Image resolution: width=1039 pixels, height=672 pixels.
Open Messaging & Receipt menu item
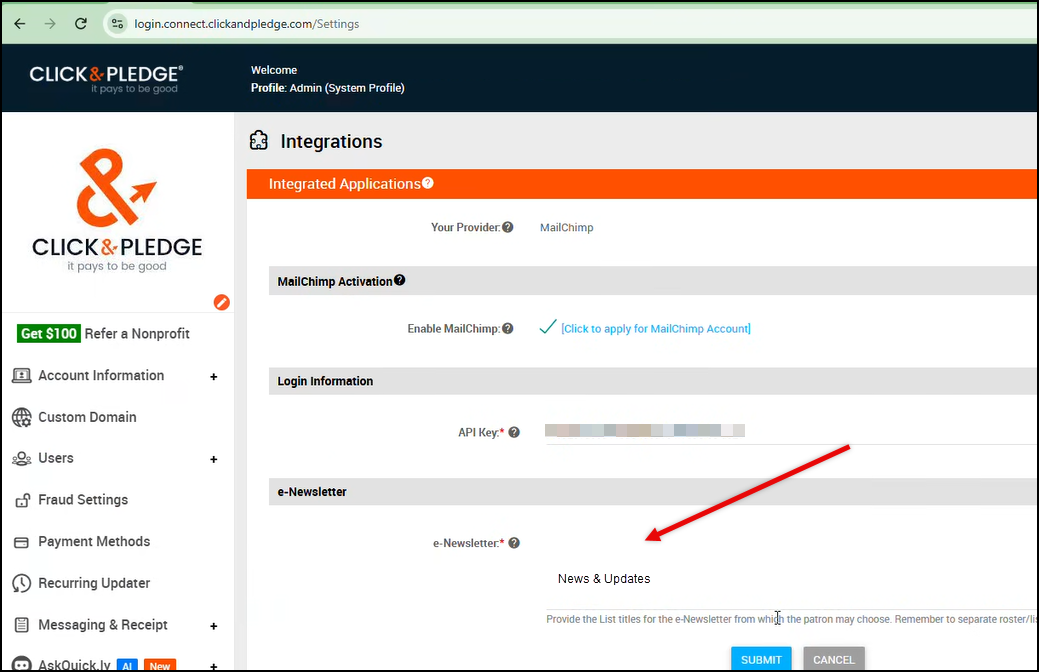point(103,625)
